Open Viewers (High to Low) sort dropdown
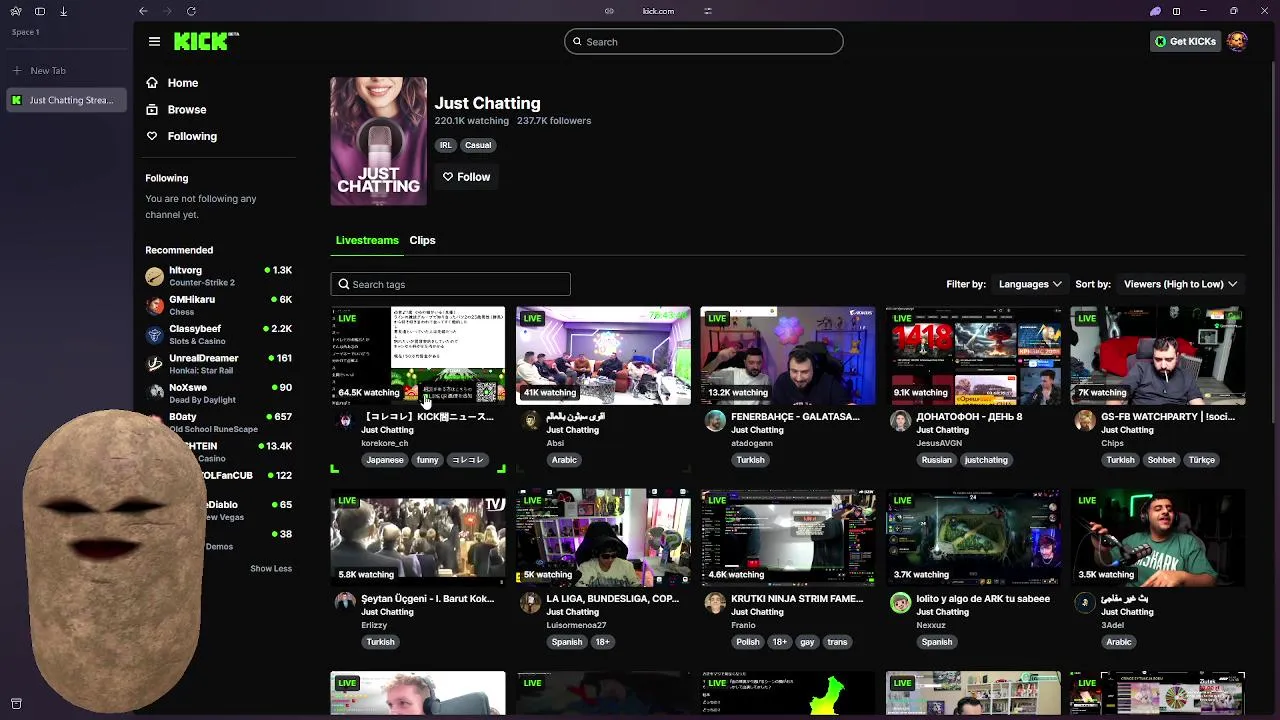 pos(1180,284)
